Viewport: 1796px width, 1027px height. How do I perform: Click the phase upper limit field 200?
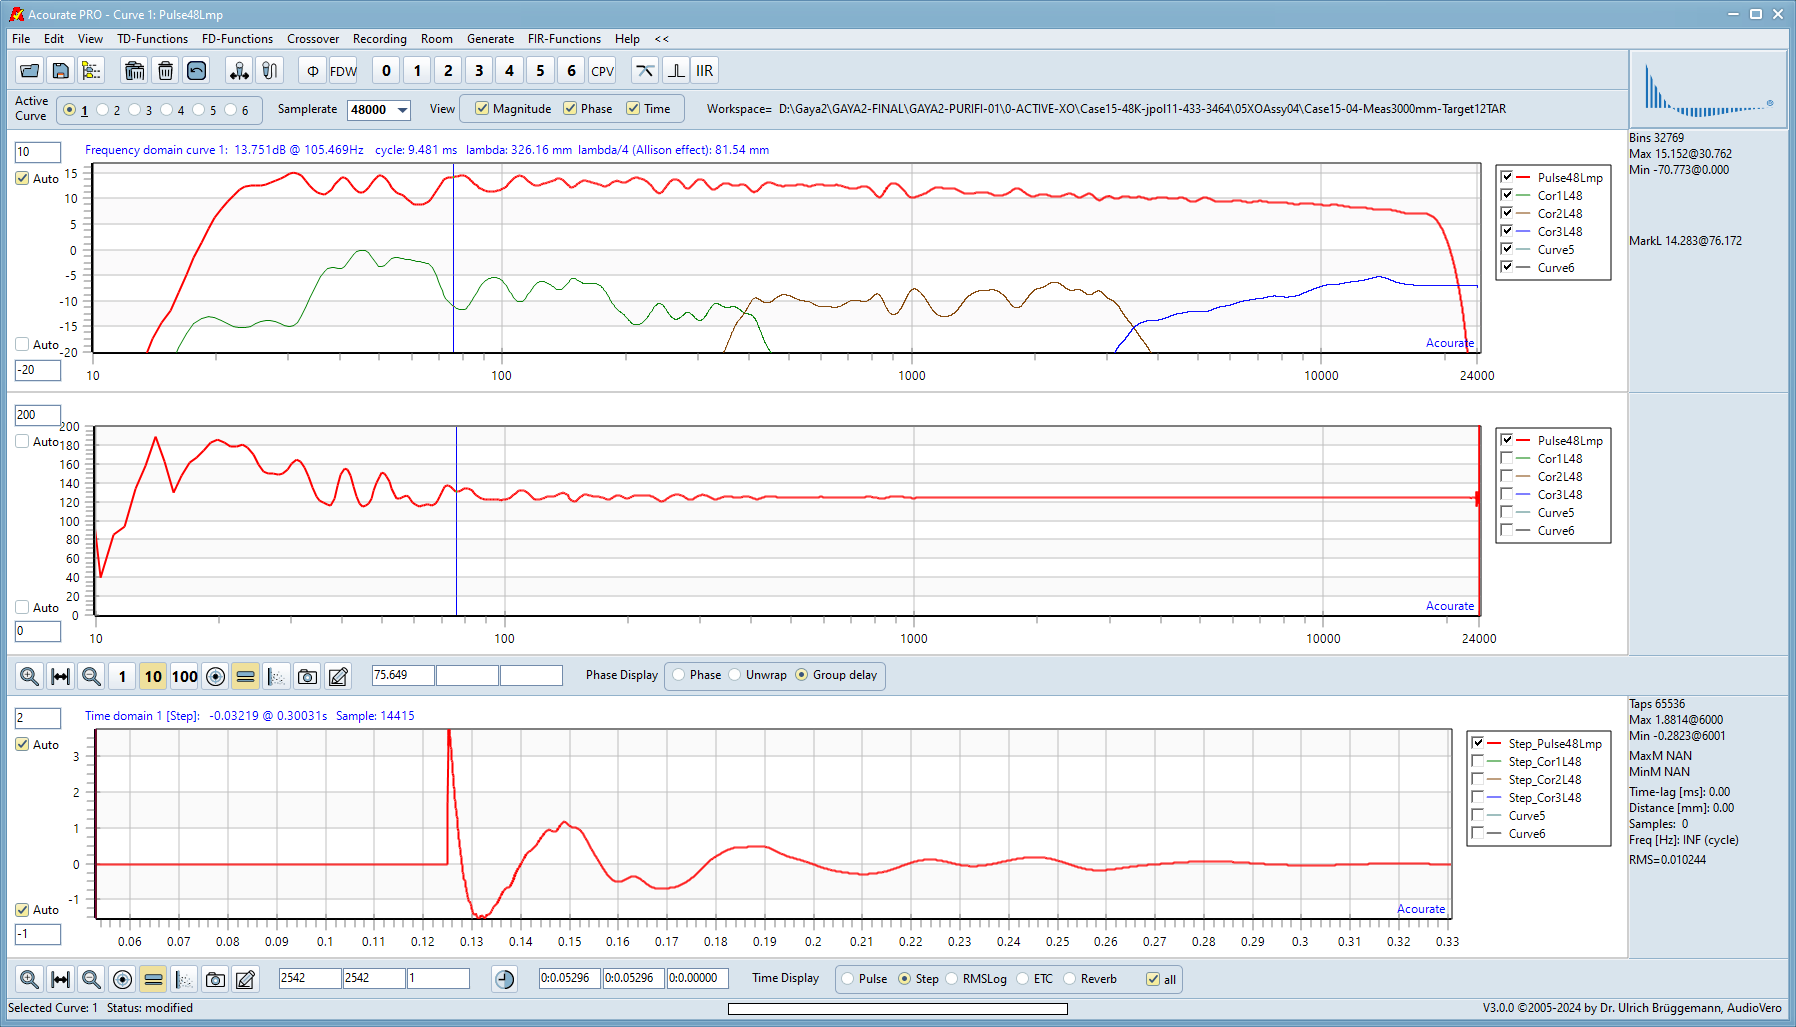point(38,415)
